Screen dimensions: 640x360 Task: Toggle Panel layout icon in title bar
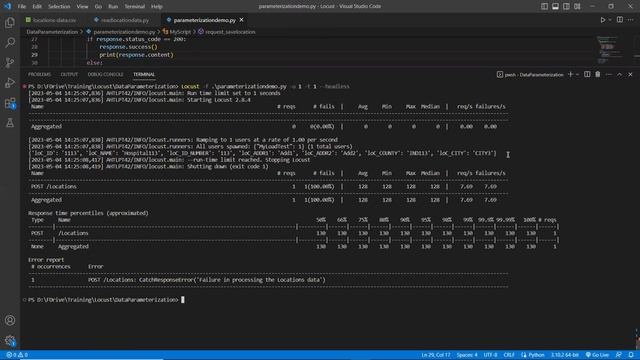(556, 6)
